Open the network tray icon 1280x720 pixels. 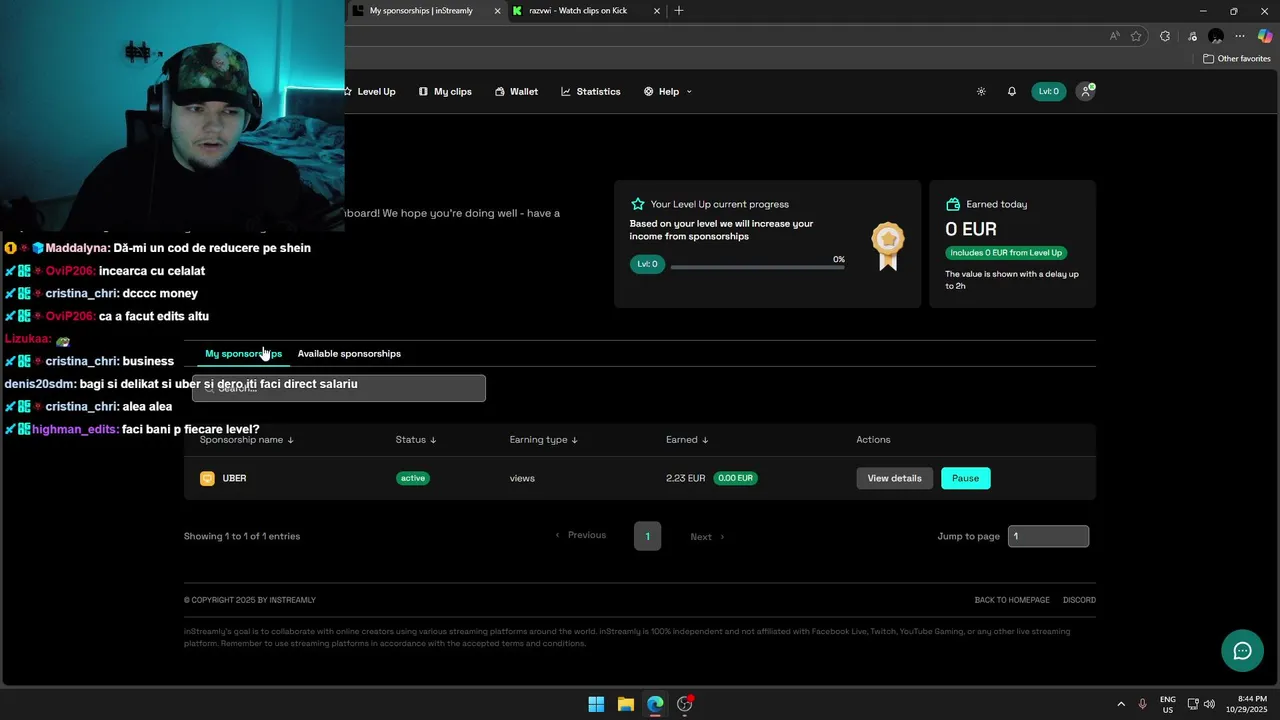pyautogui.click(x=1193, y=704)
